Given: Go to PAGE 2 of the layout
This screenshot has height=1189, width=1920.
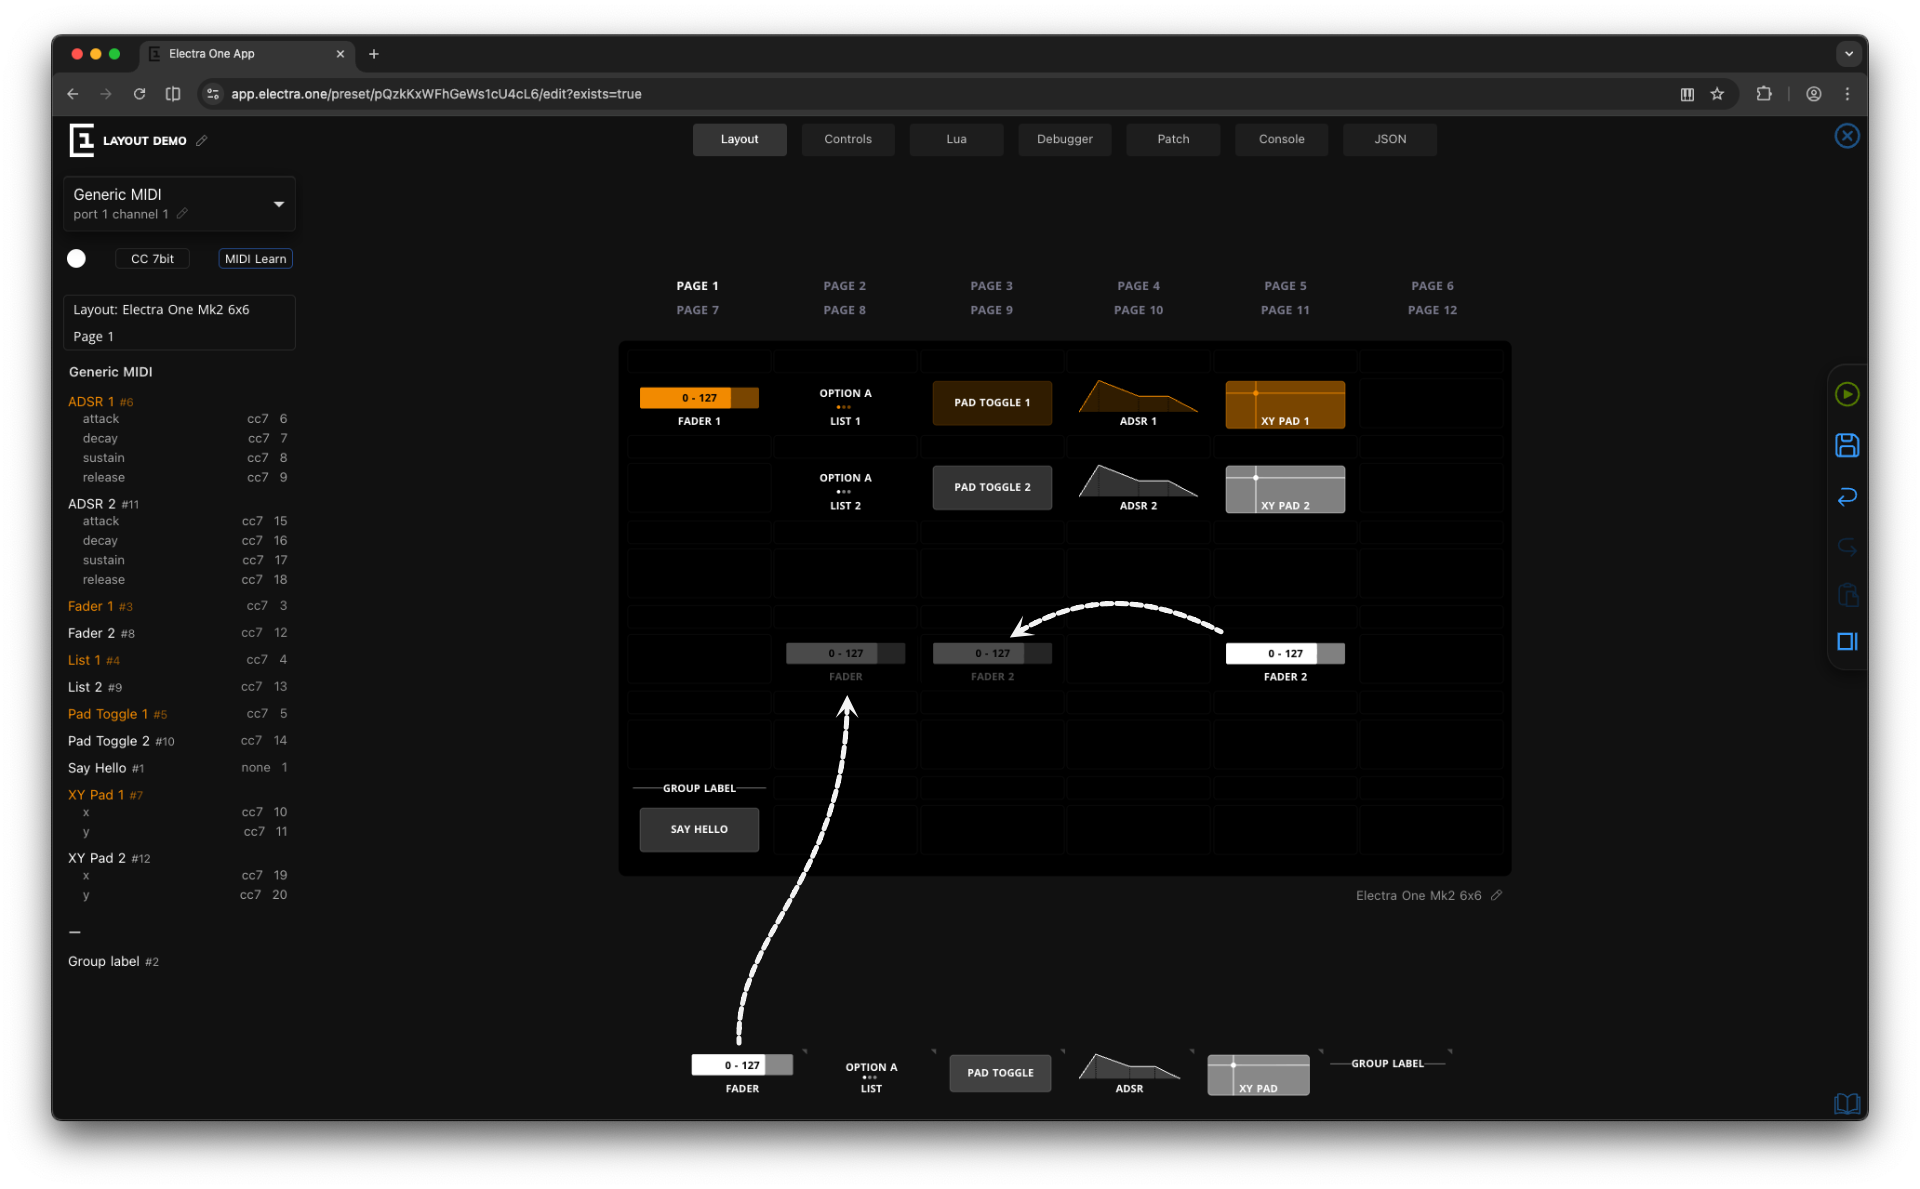Looking at the screenshot, I should click(x=844, y=286).
